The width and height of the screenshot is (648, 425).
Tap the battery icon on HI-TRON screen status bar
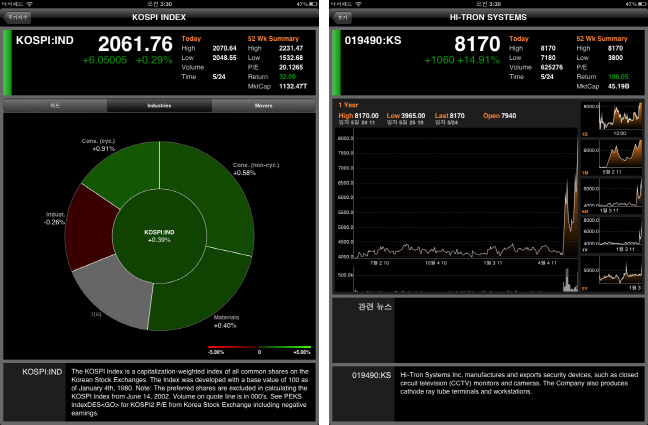tap(642, 4)
